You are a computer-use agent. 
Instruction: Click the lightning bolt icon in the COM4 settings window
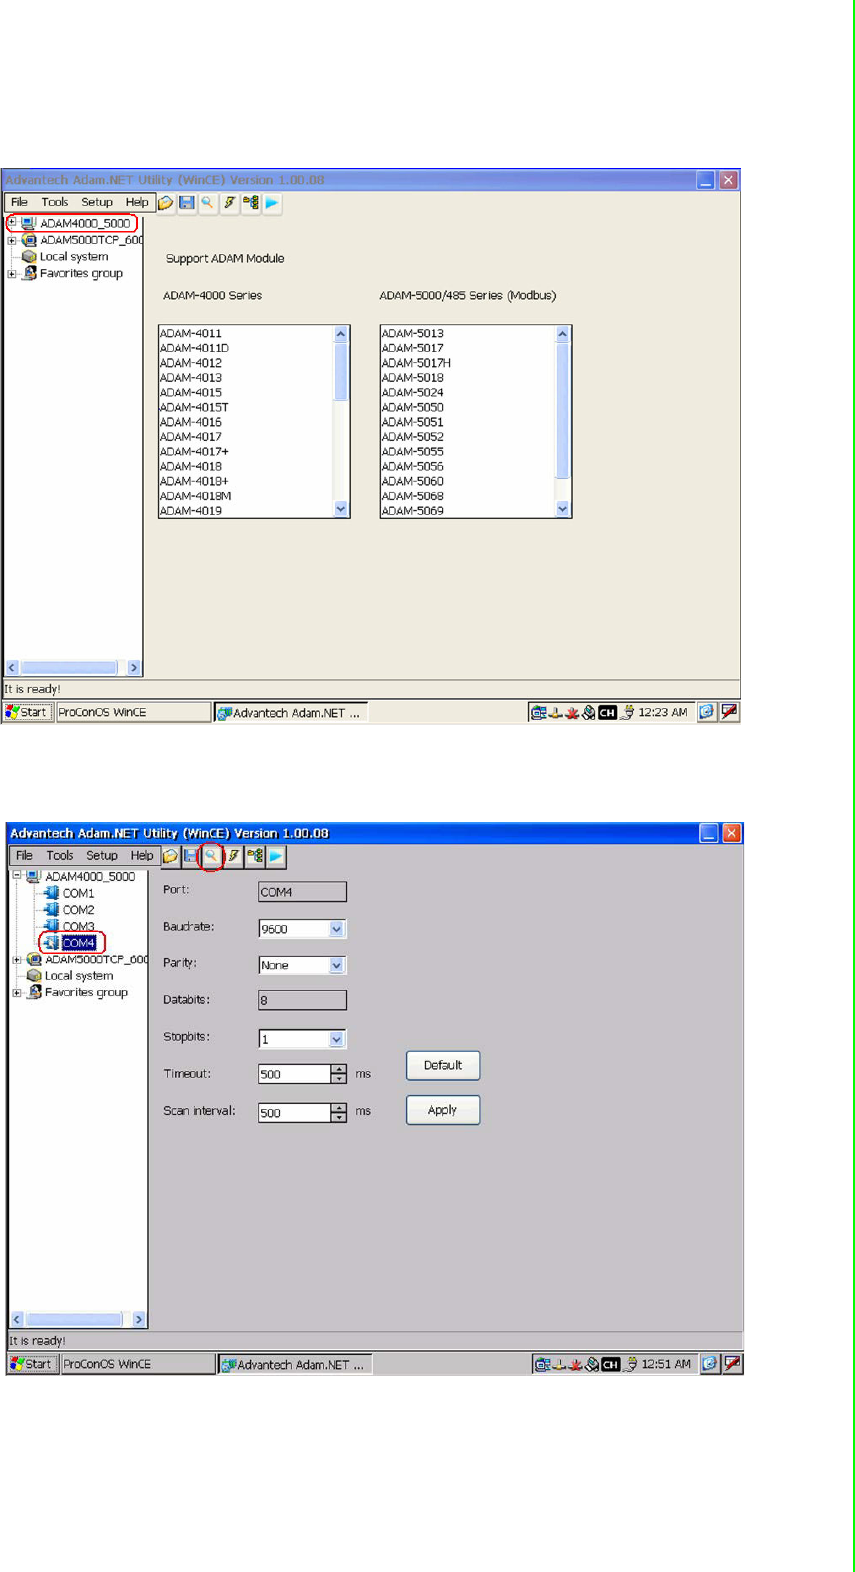[x=233, y=856]
